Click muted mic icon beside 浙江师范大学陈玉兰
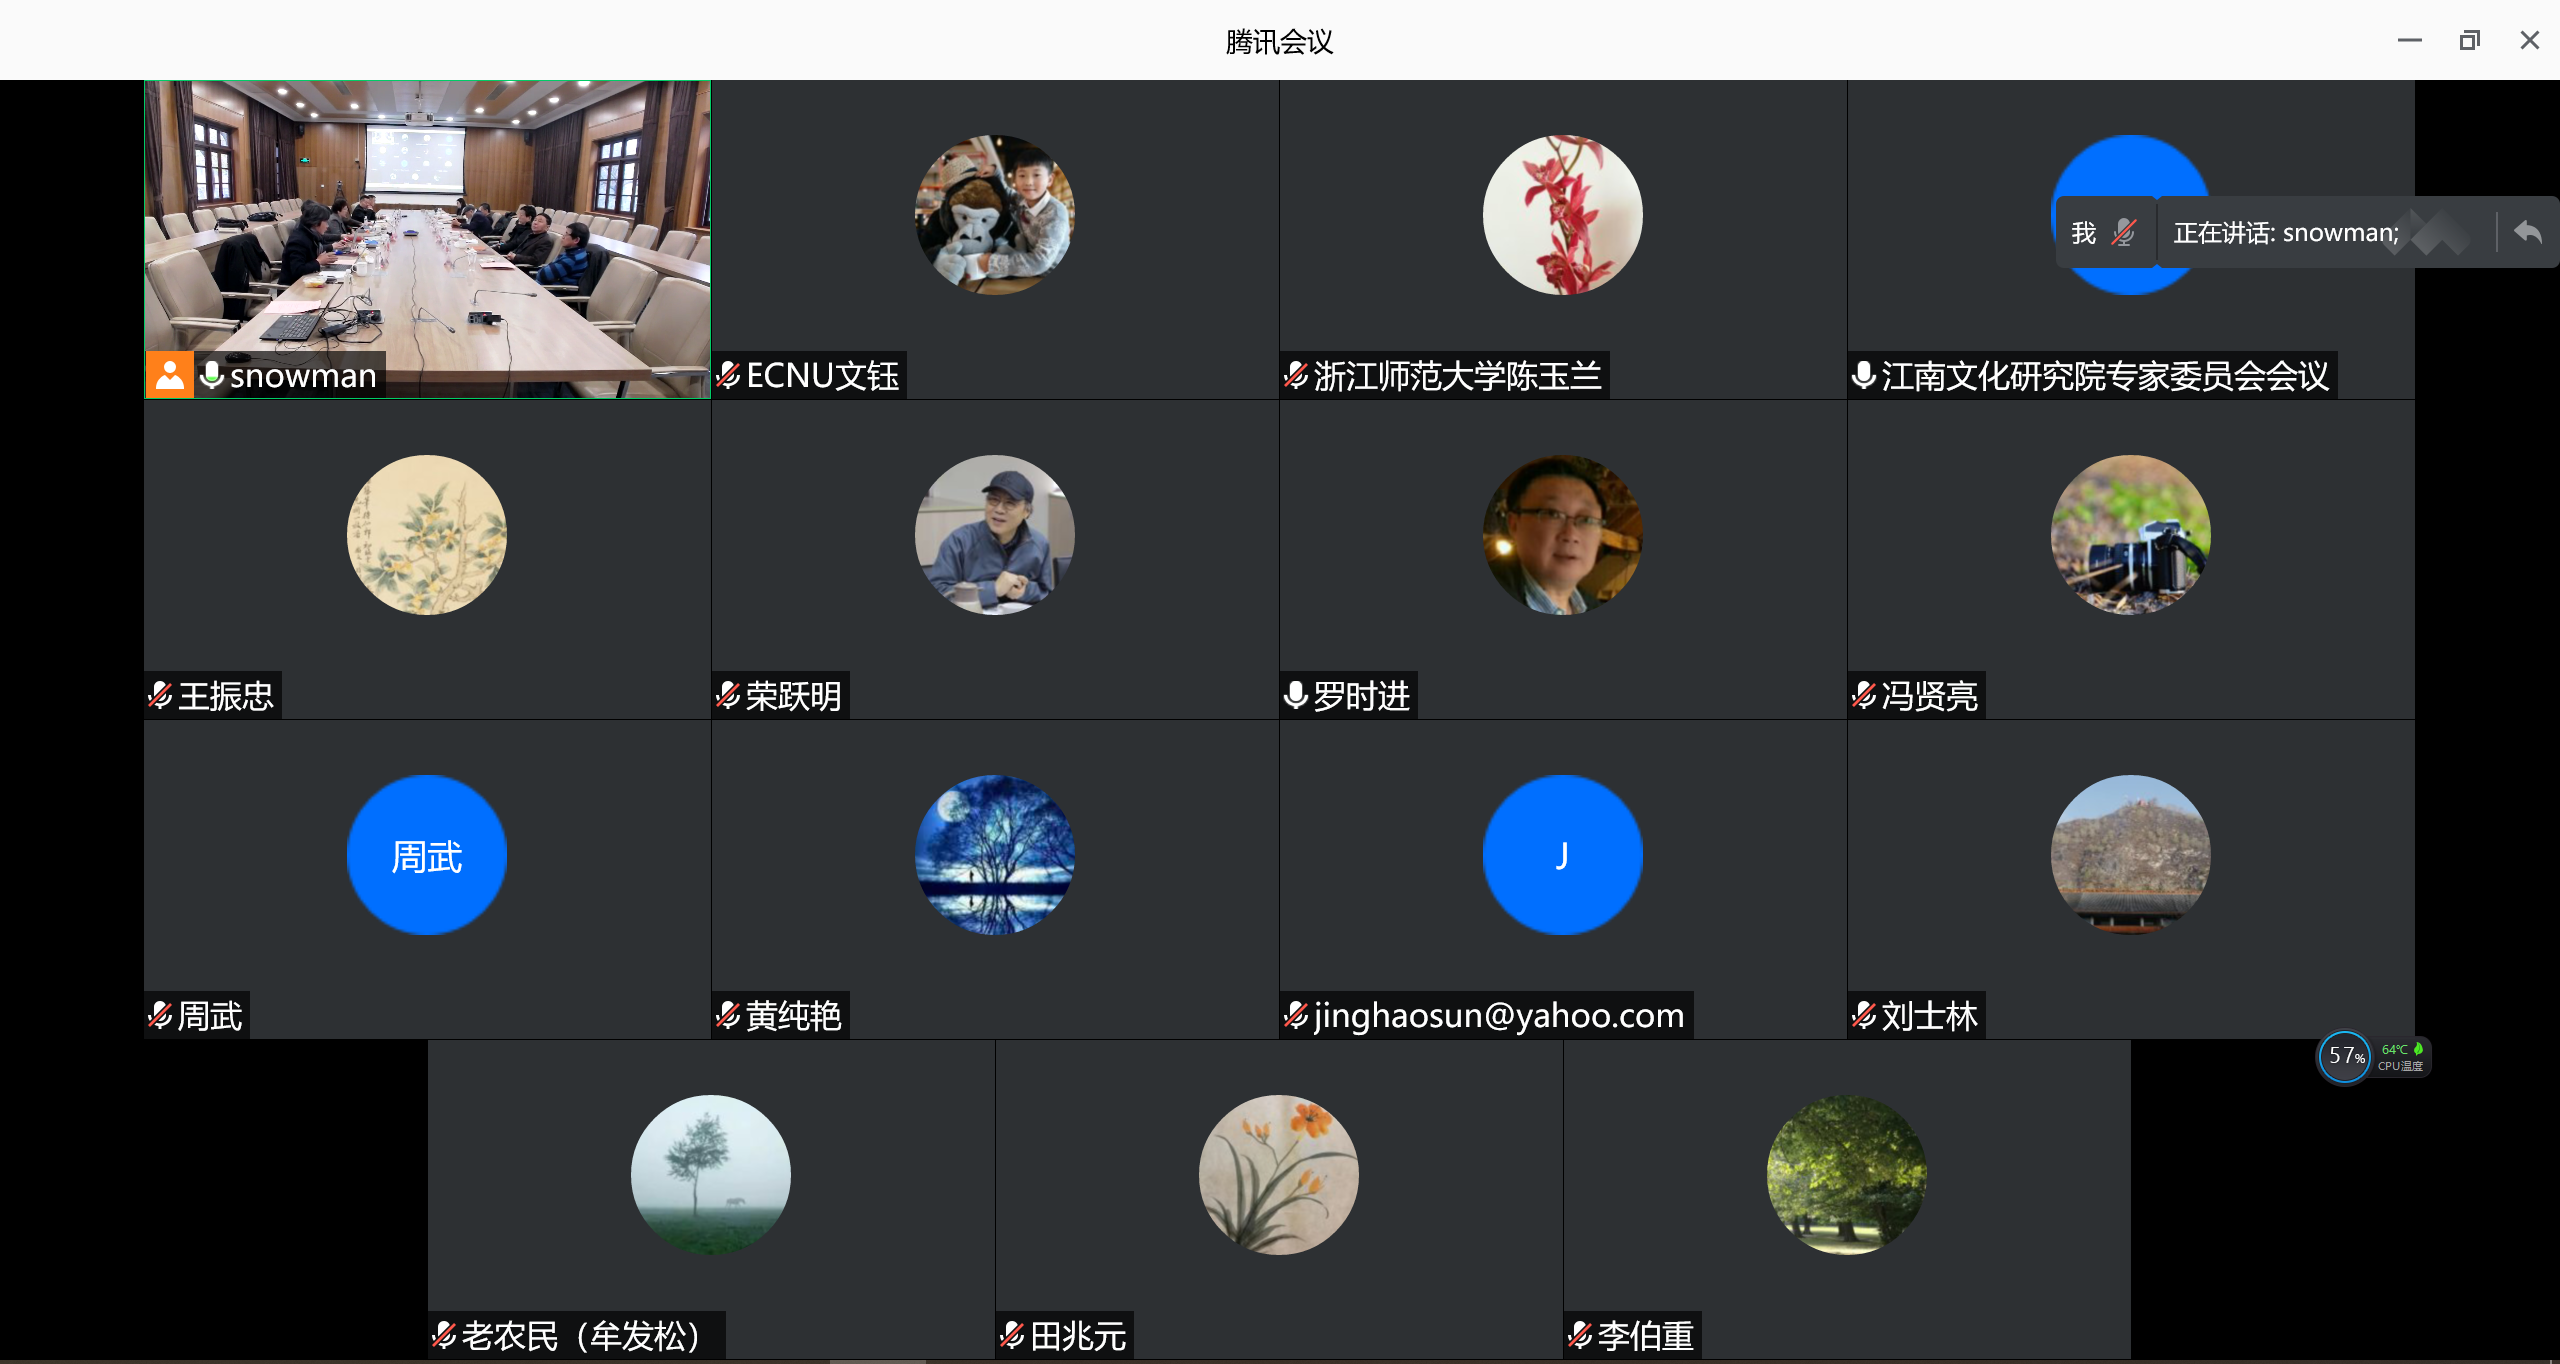 (1296, 376)
